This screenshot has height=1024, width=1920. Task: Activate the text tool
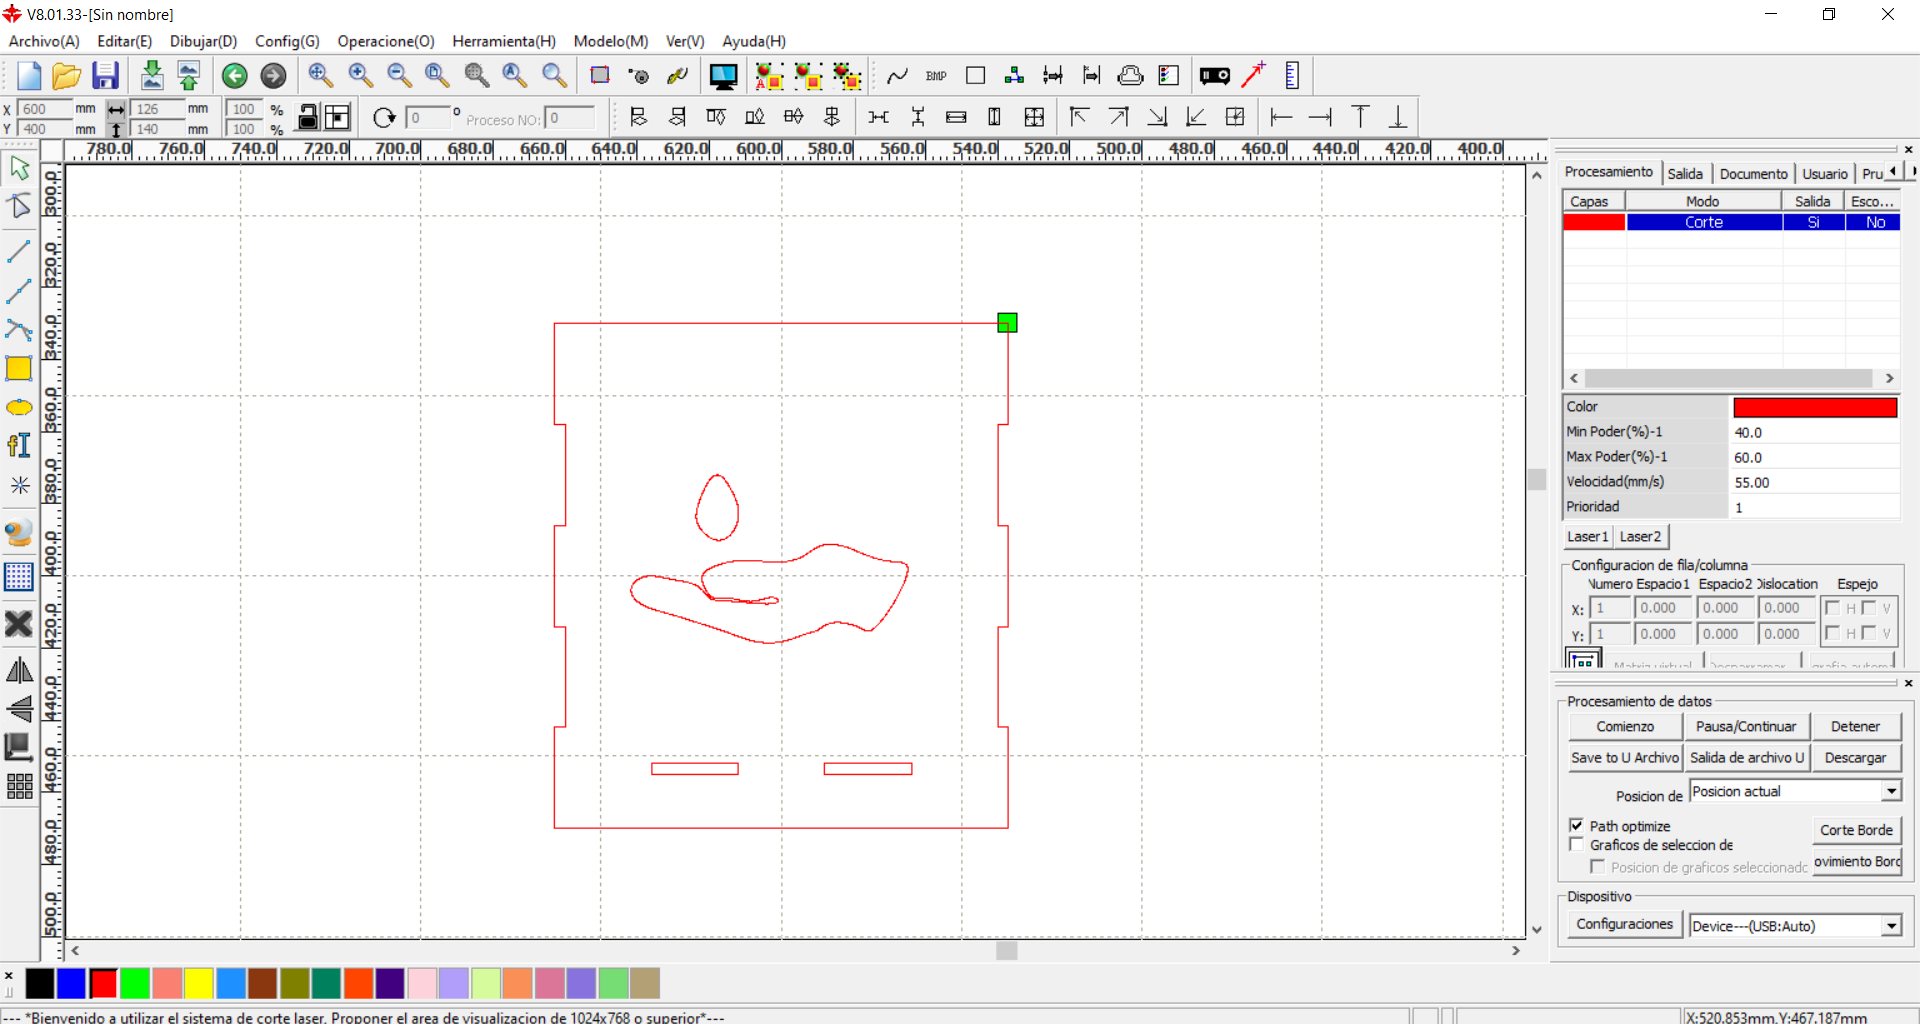tap(19, 446)
